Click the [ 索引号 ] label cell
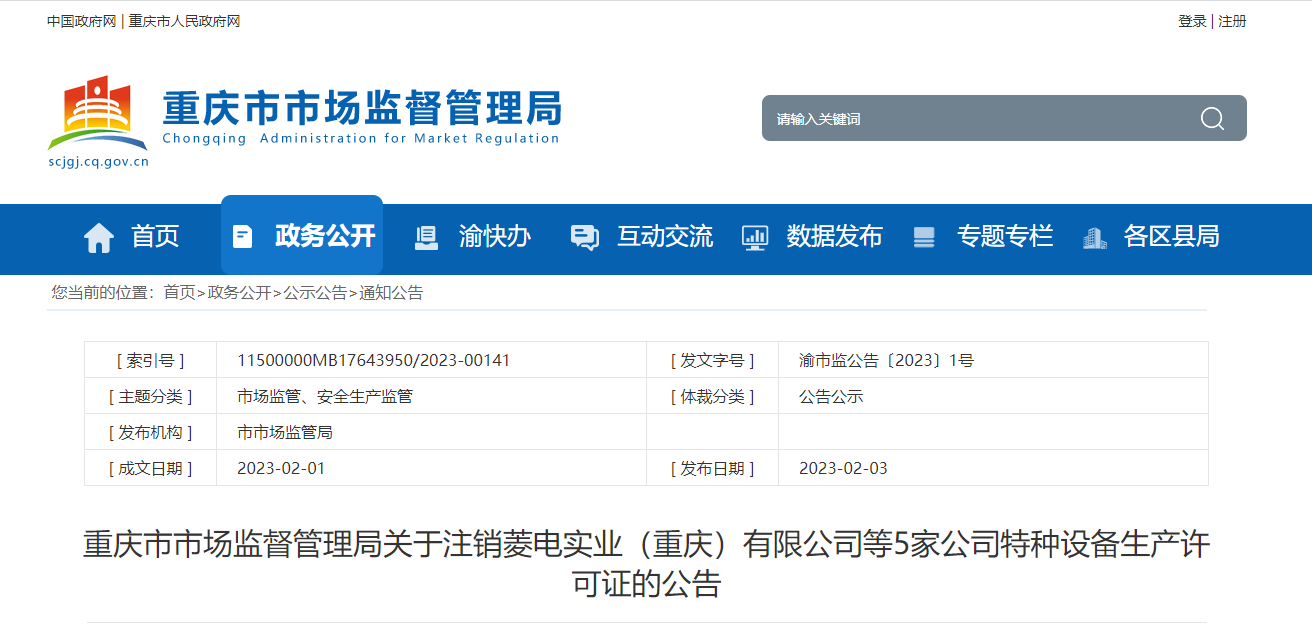 tap(151, 360)
